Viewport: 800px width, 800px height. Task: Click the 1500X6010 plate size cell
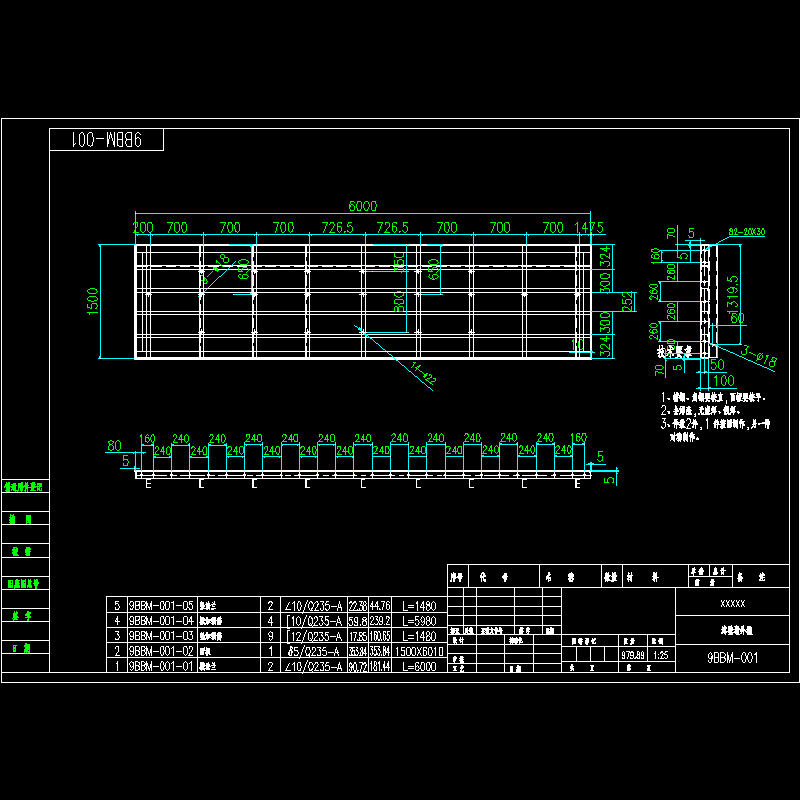[419, 651]
